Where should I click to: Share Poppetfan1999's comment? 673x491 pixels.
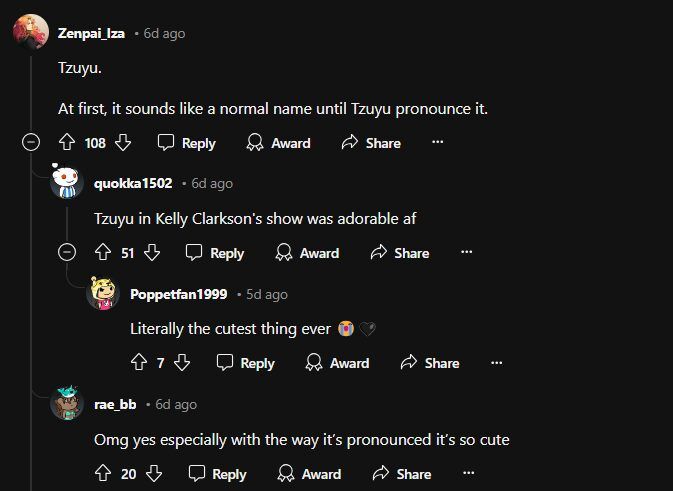pyautogui.click(x=429, y=363)
